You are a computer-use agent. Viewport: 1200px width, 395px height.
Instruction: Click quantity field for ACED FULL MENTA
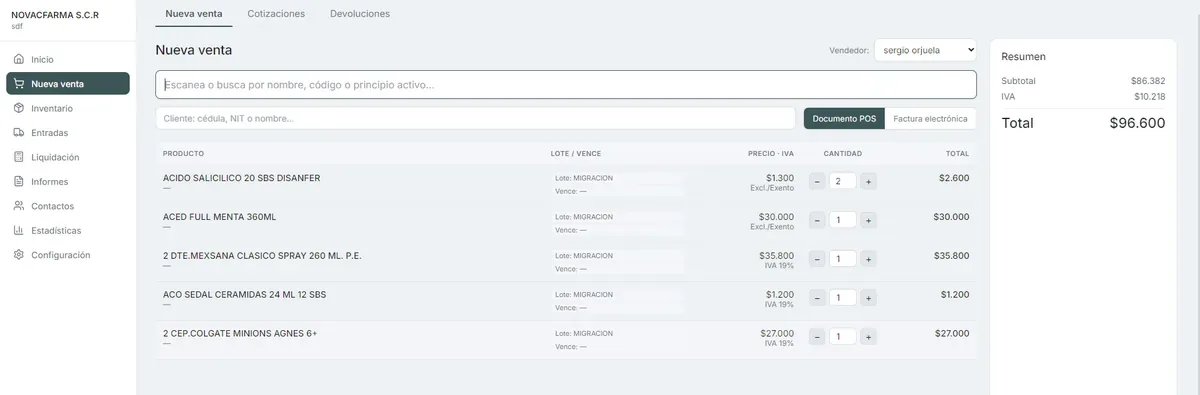(843, 220)
